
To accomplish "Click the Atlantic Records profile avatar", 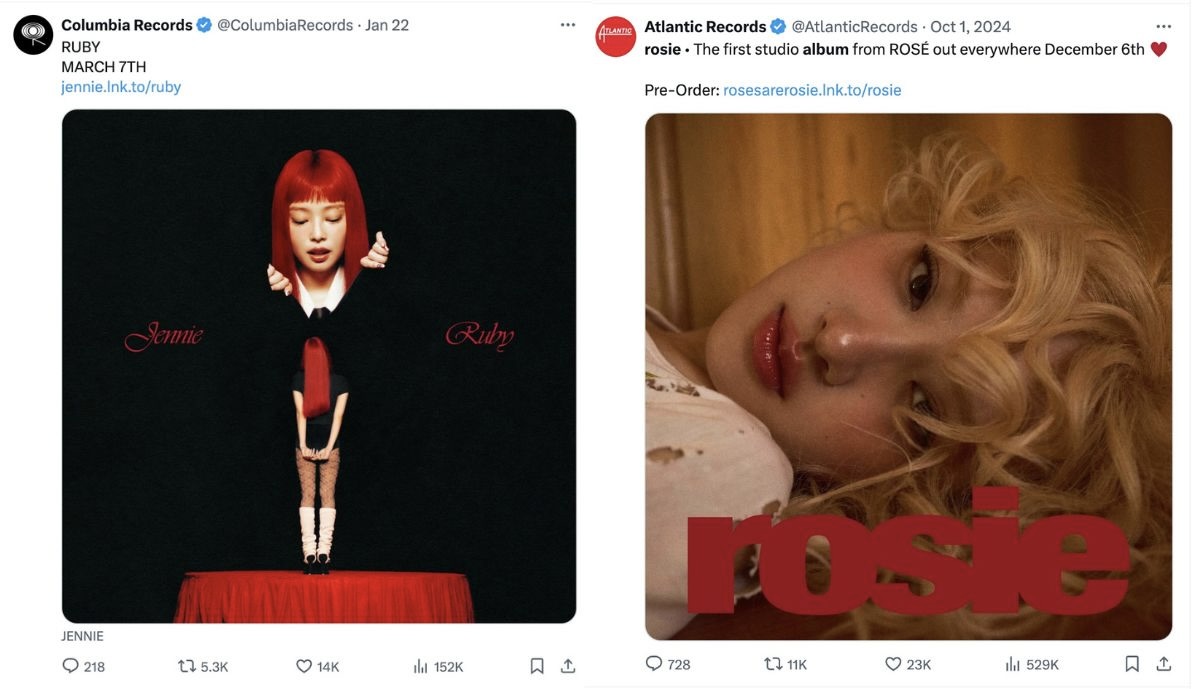I will (615, 37).
